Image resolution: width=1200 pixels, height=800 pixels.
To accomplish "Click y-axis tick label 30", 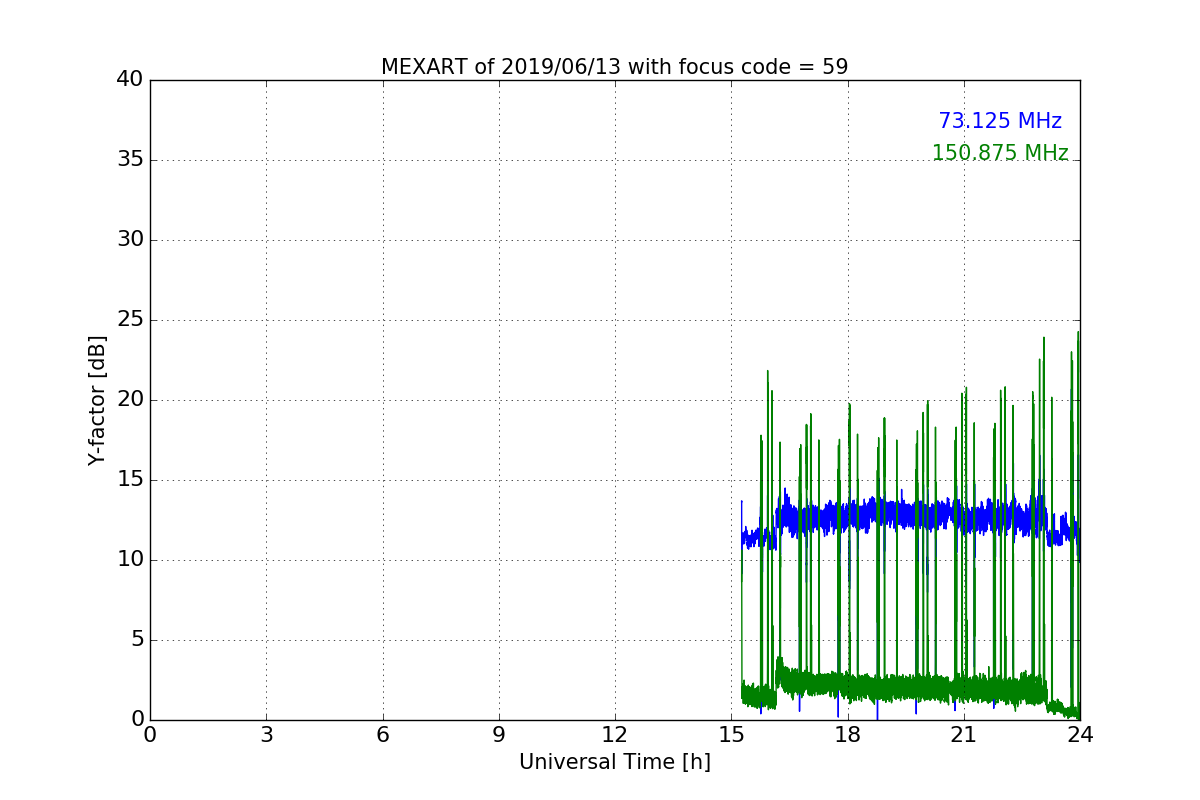I will coord(130,240).
